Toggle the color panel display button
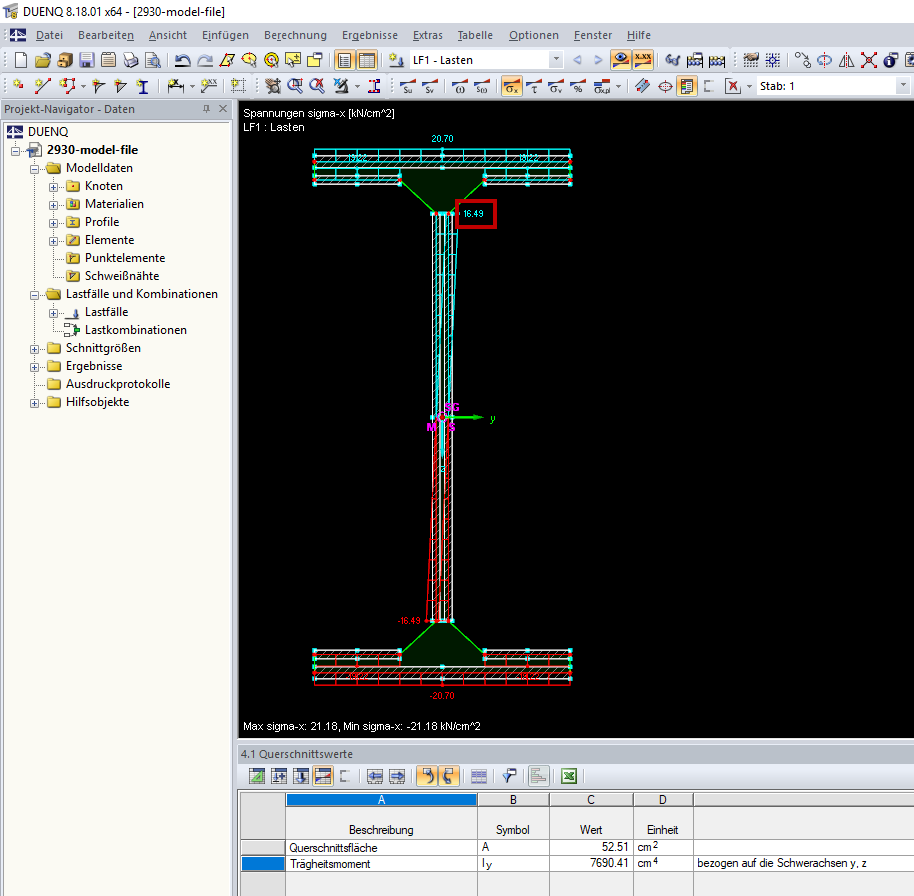The image size is (914, 896). click(687, 86)
